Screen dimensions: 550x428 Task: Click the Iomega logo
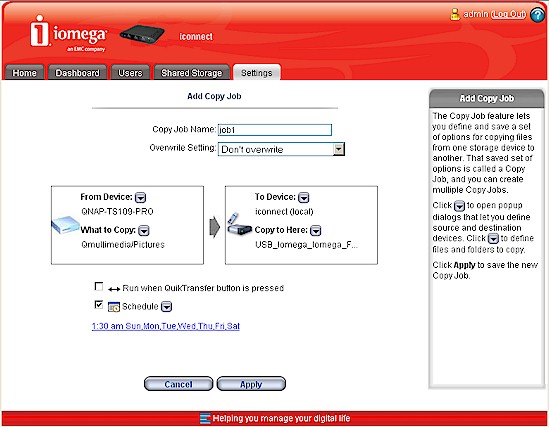(68, 33)
